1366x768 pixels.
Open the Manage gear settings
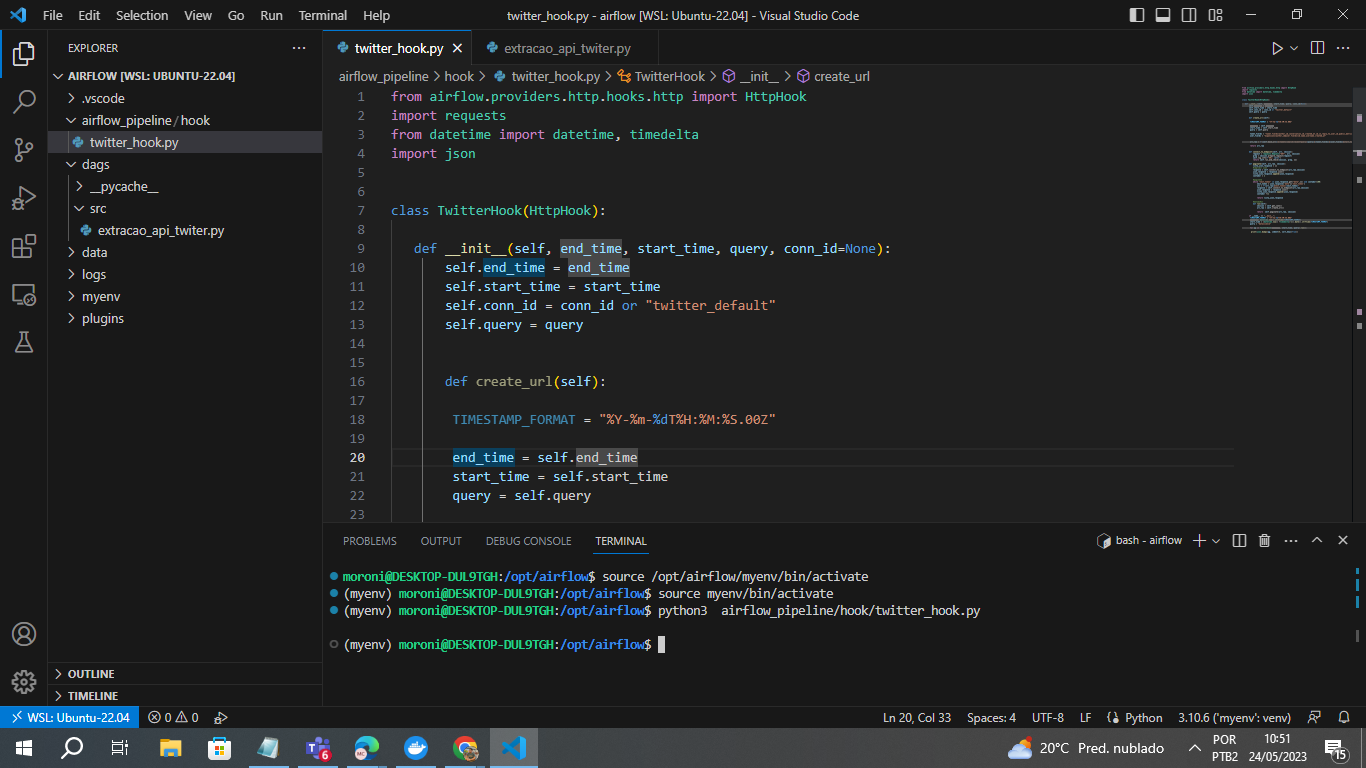tap(24, 682)
